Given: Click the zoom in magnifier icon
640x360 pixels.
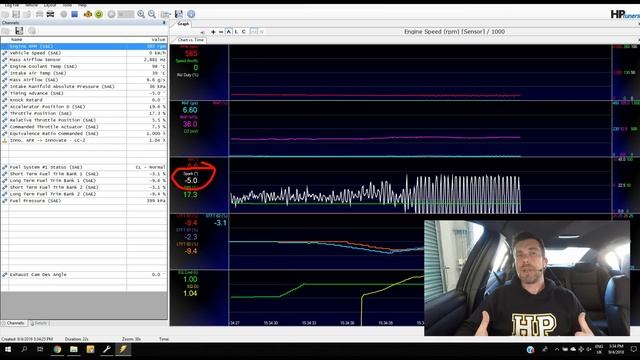Looking at the screenshot, I should (x=141, y=14).
